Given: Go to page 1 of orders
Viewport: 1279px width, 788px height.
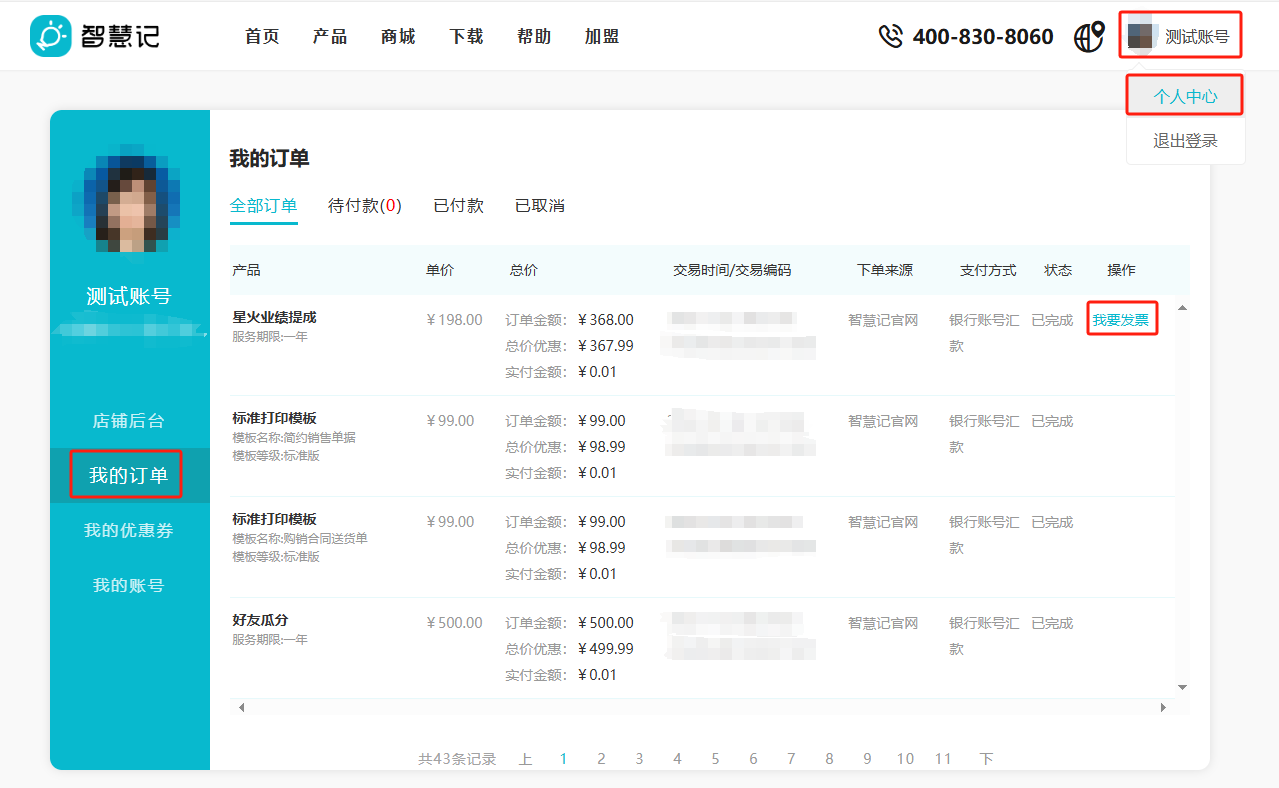Looking at the screenshot, I should [x=563, y=759].
